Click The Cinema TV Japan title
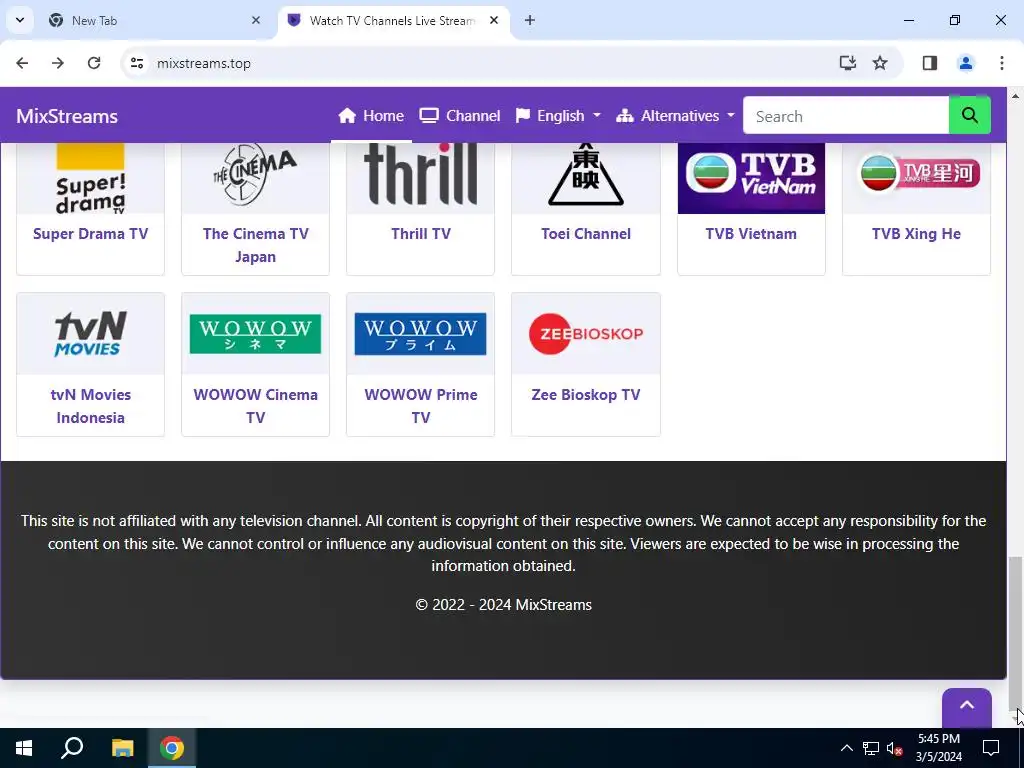1024x768 pixels. tap(255, 245)
